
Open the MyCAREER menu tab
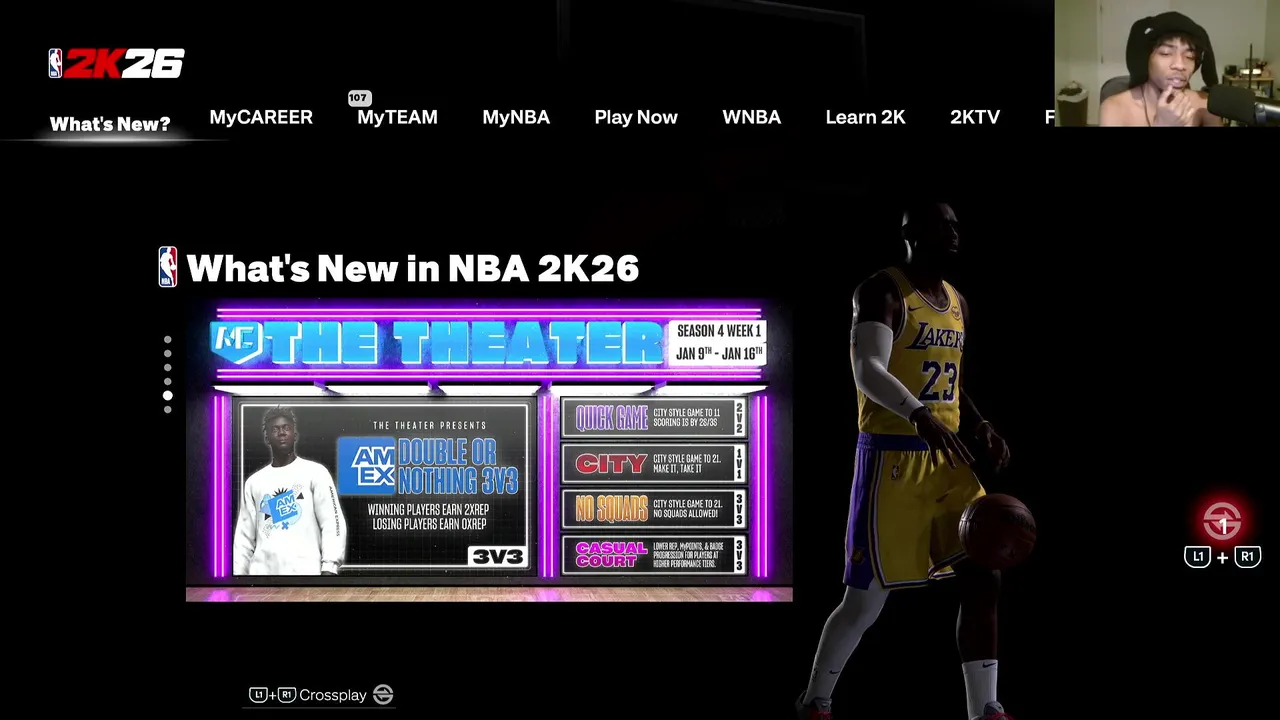click(261, 117)
